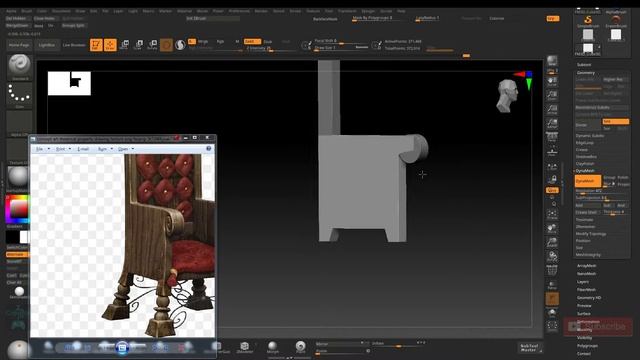This screenshot has height=360, width=640.
Task: Expand the Dynamic Subdiv section
Action: coord(590,136)
